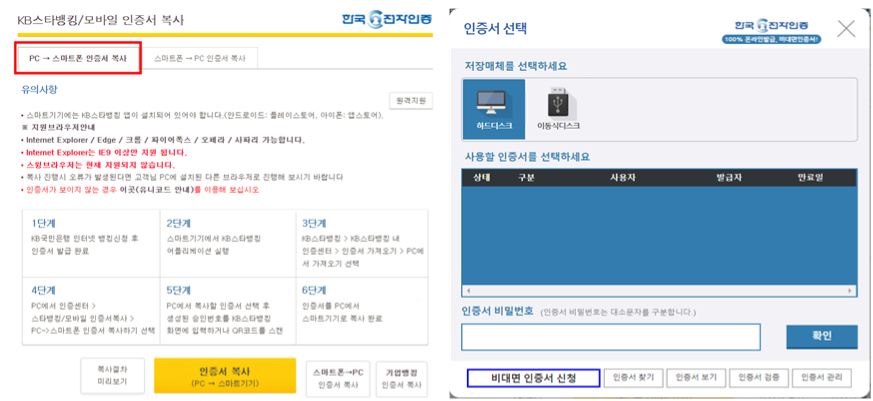Click the 2단계 step heading
Viewport: 873px width, 401px height.
point(178,223)
